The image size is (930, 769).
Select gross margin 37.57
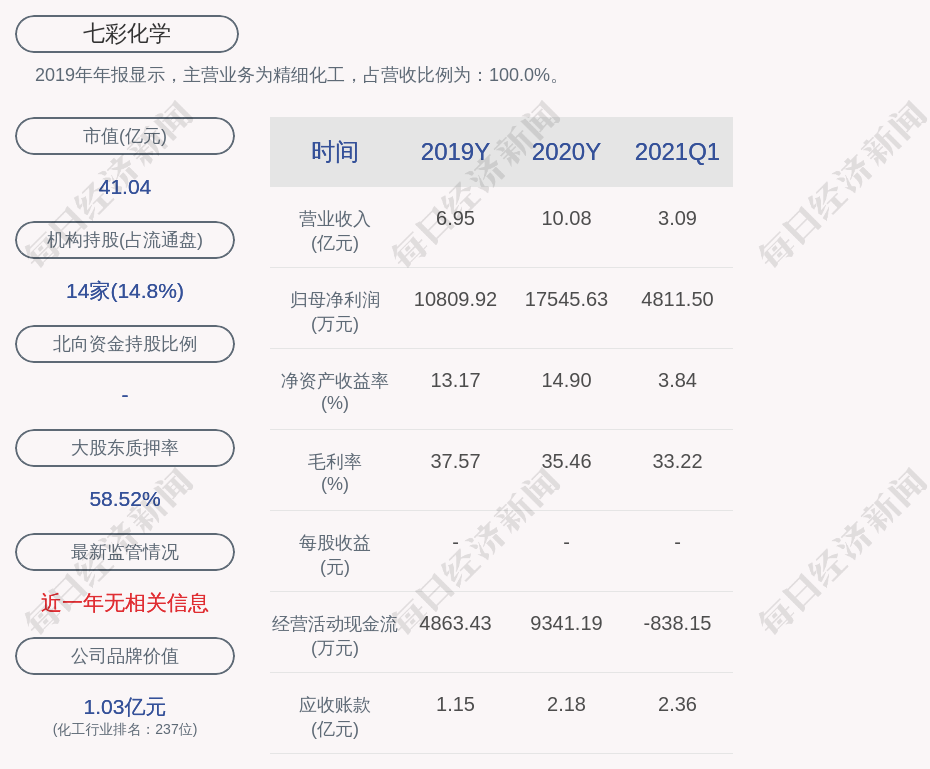[456, 461]
